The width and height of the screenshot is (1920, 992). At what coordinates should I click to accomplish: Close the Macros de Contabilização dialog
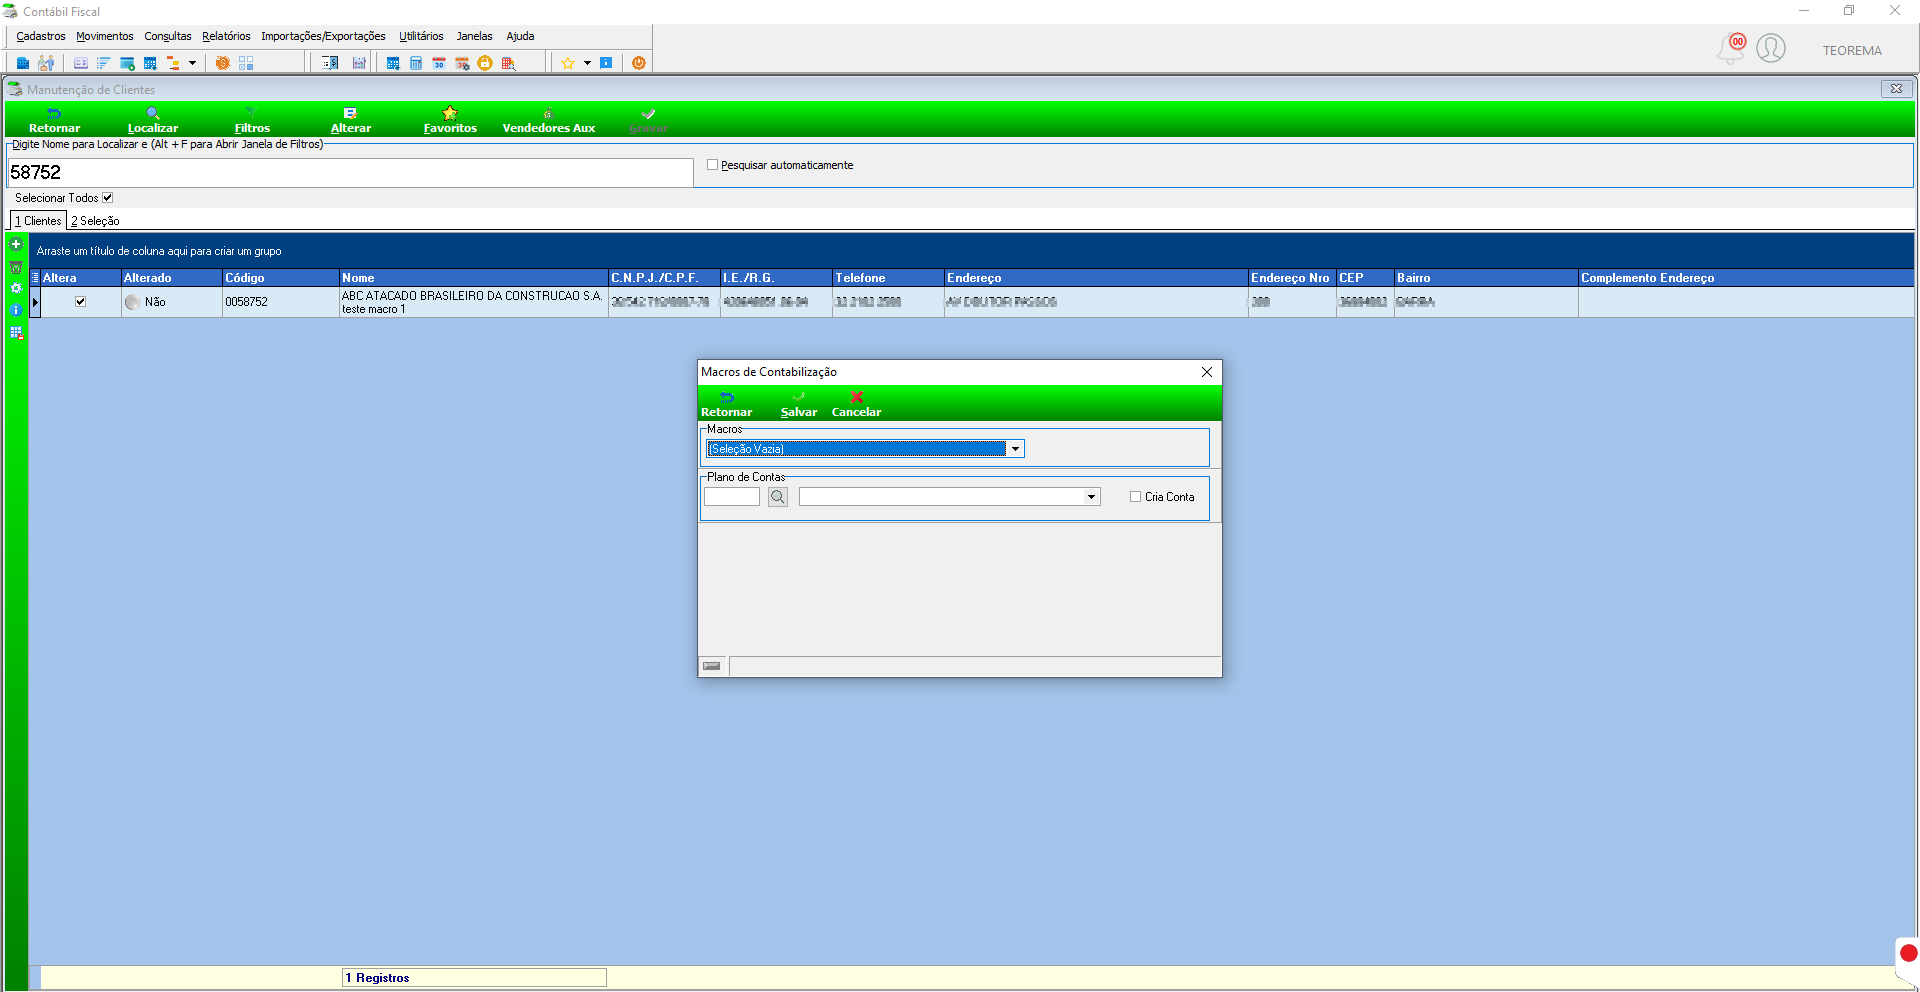click(1207, 372)
